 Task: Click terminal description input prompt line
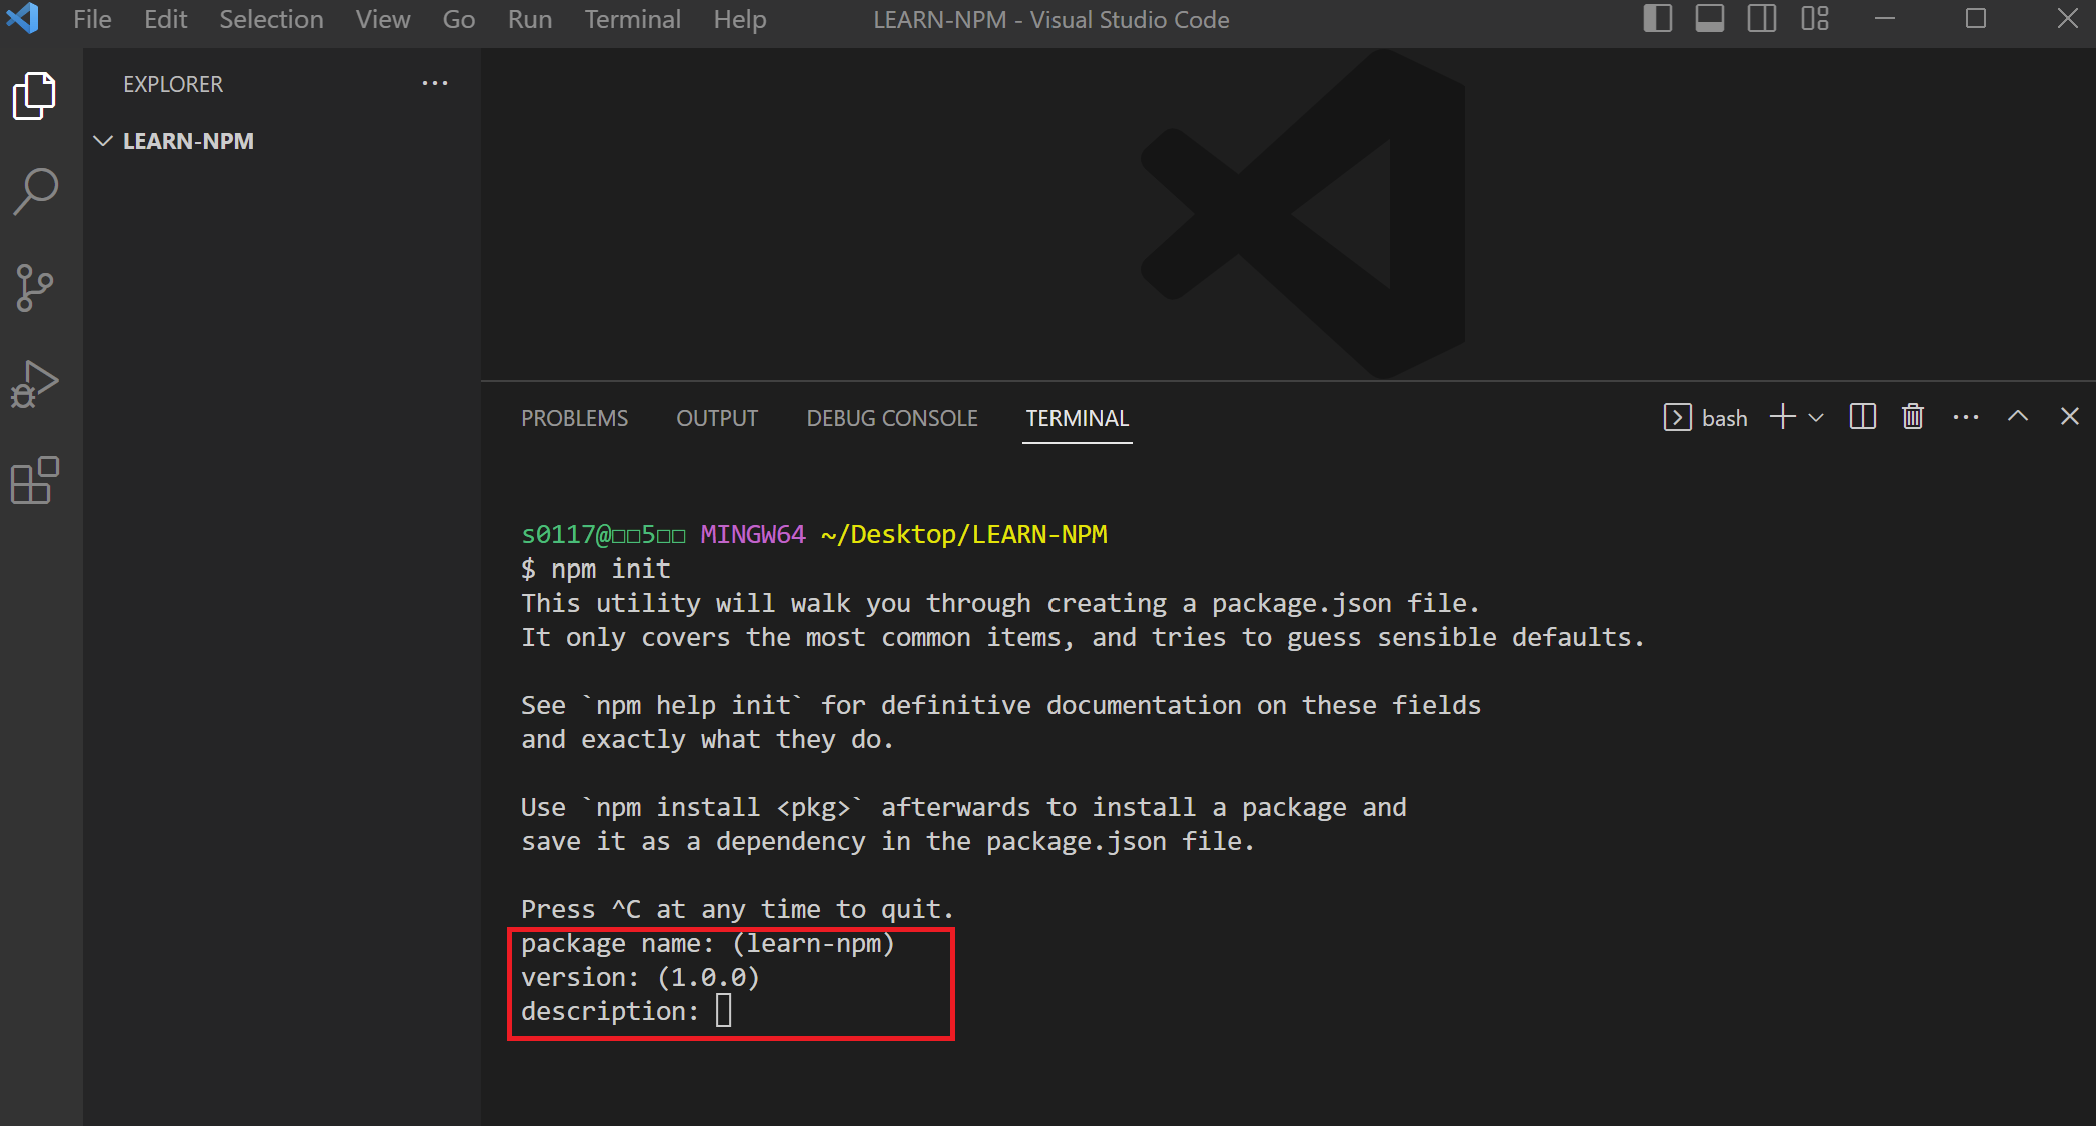(724, 1011)
